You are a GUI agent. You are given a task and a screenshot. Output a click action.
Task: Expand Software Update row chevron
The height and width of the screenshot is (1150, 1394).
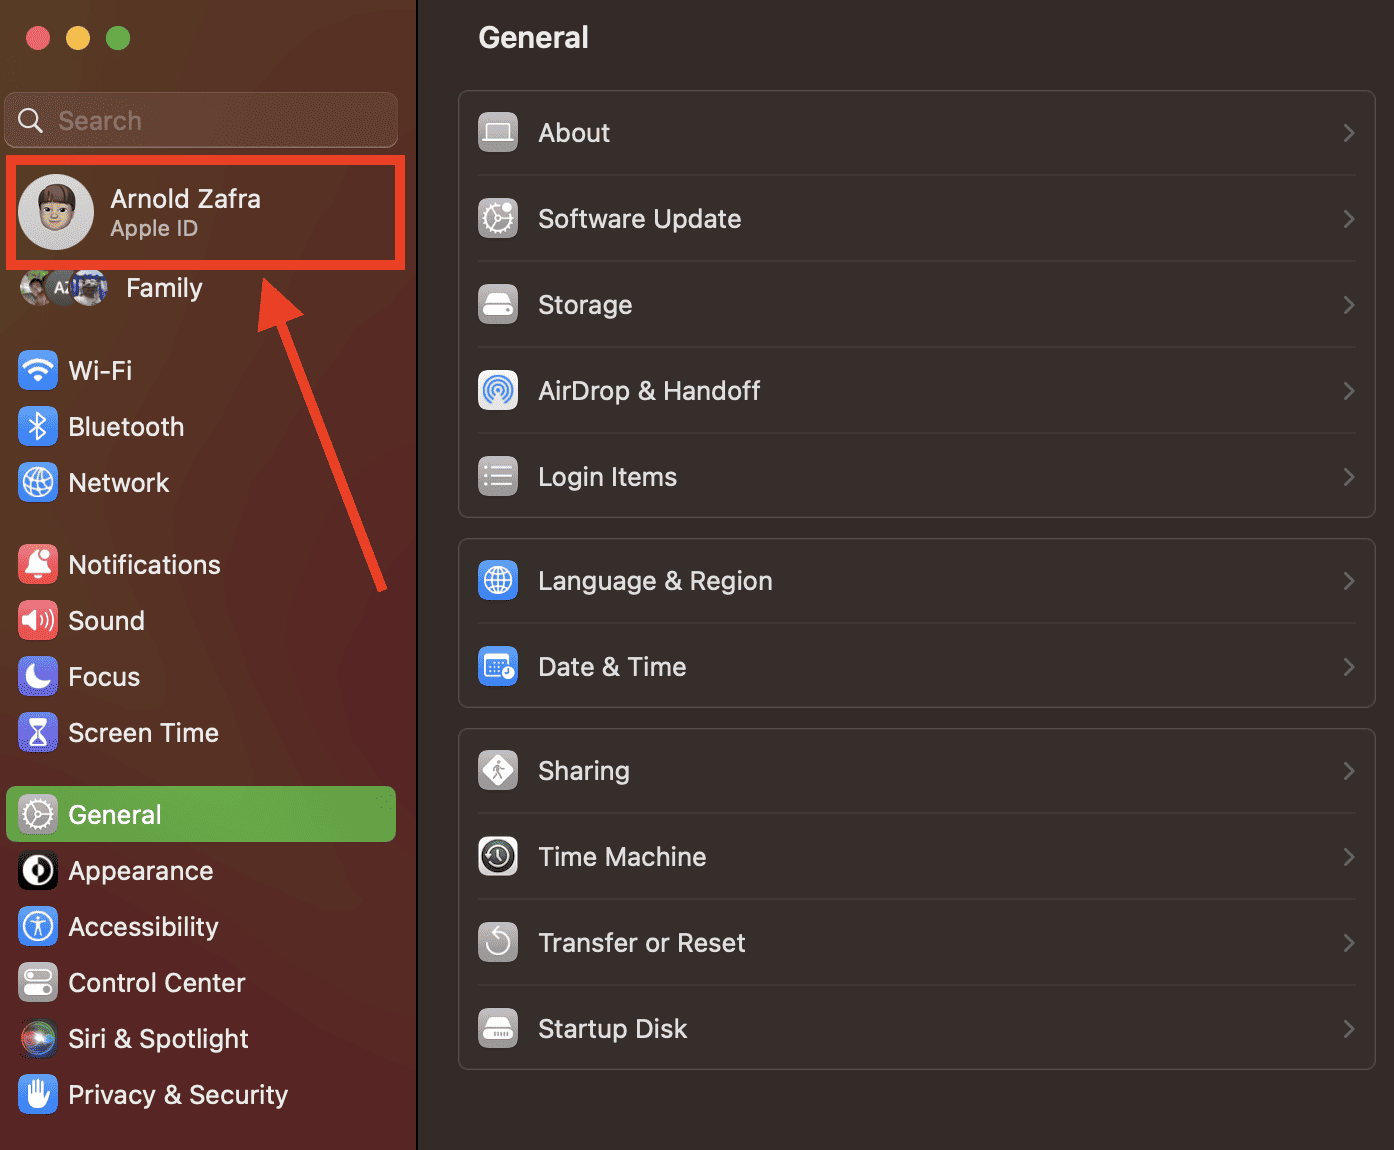tap(1348, 219)
